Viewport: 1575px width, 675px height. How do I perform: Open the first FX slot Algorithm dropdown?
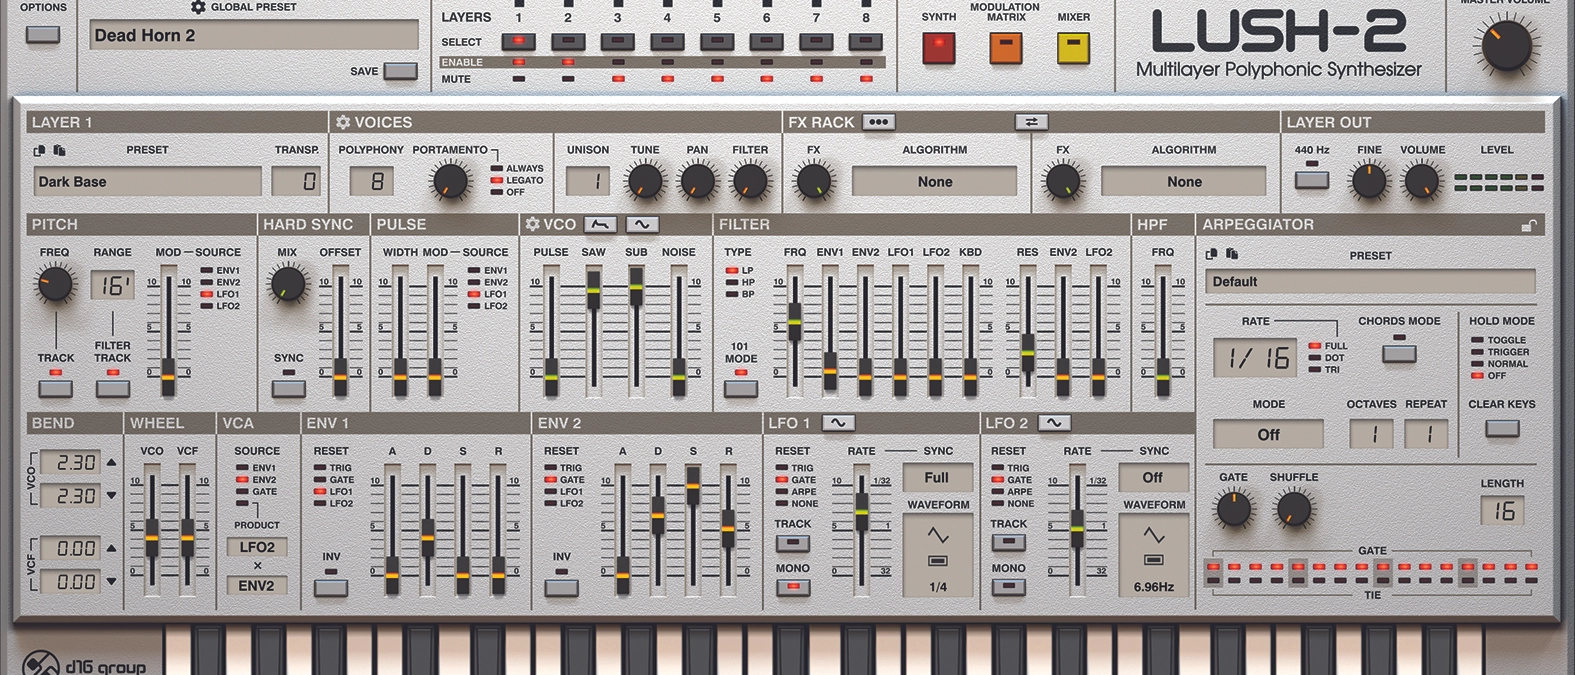pos(934,182)
